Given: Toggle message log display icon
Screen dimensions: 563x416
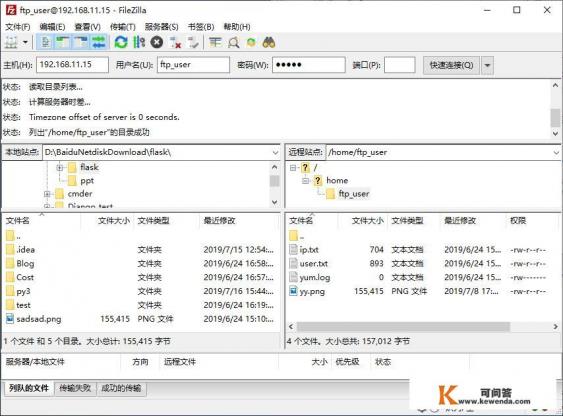Looking at the screenshot, I should tap(46, 42).
